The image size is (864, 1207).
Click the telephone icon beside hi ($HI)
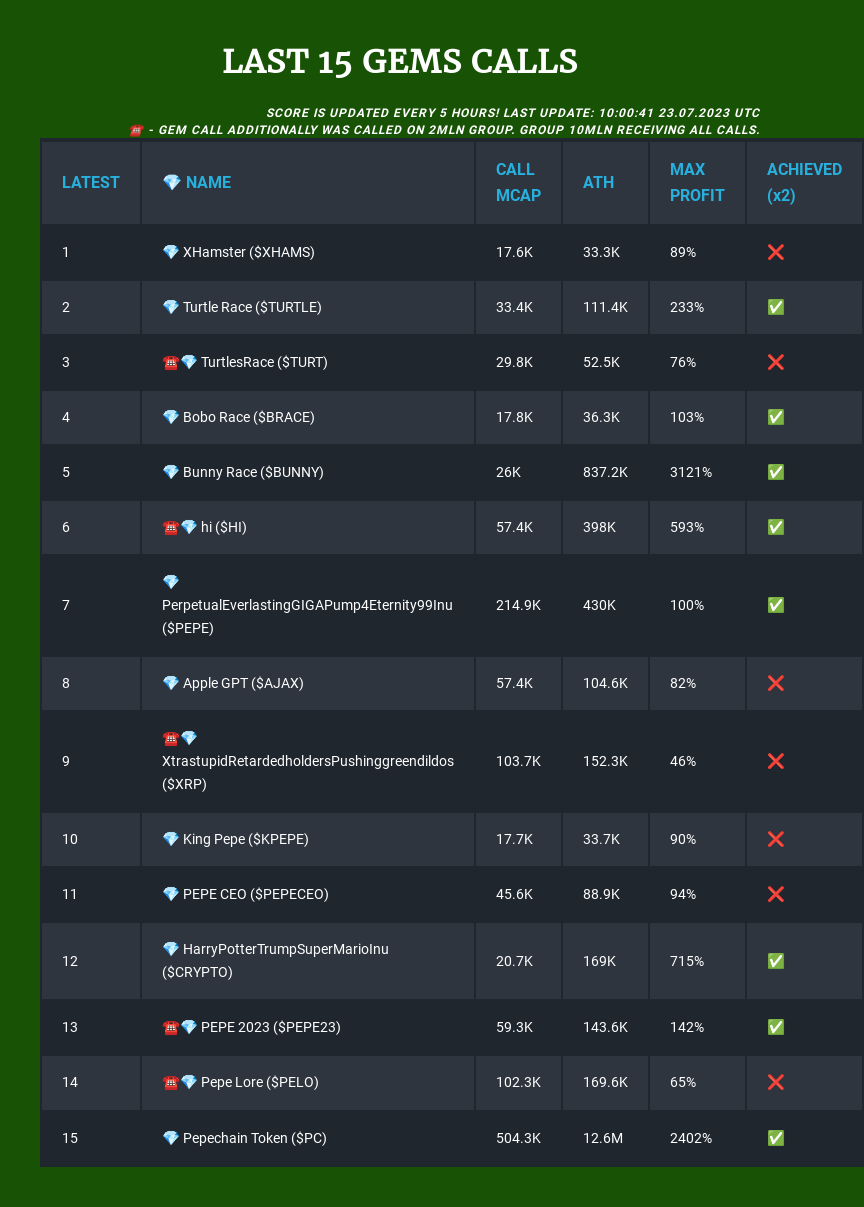170,527
